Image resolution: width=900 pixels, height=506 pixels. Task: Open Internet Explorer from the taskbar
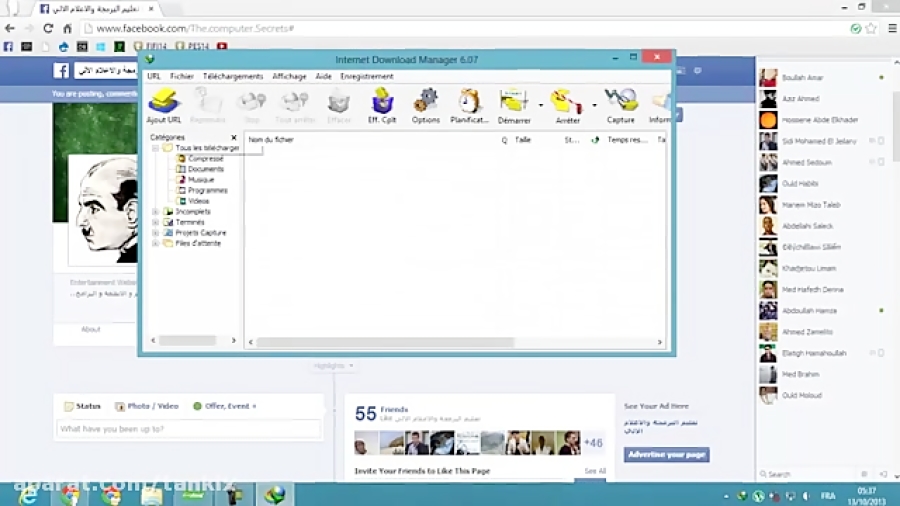click(28, 495)
